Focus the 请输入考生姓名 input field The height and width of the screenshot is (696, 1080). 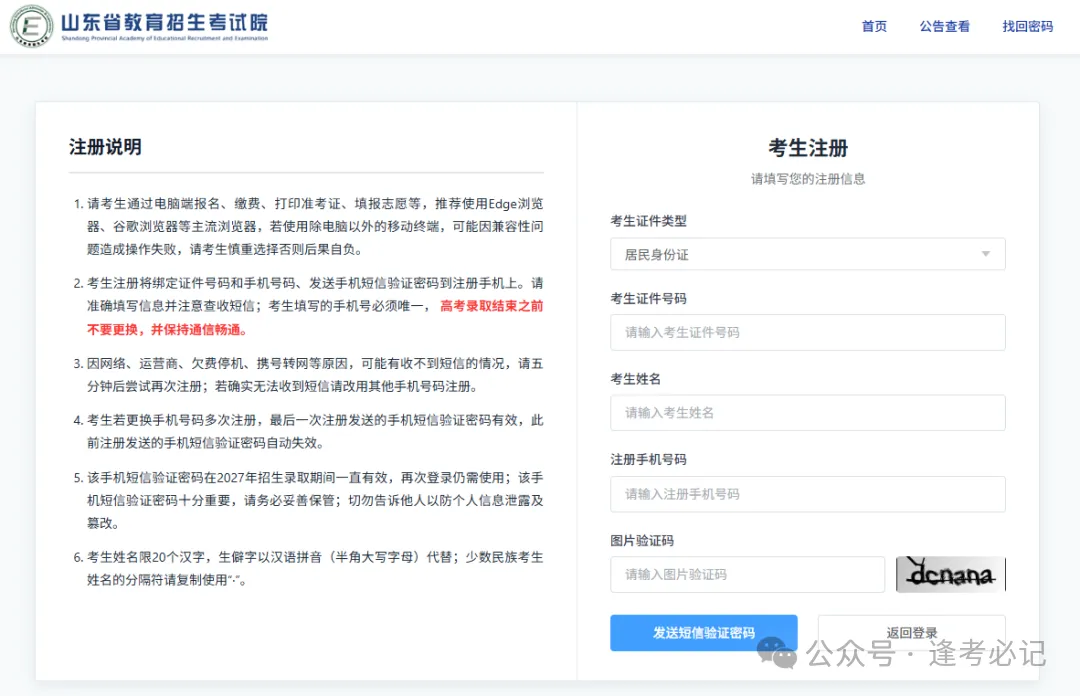[807, 413]
